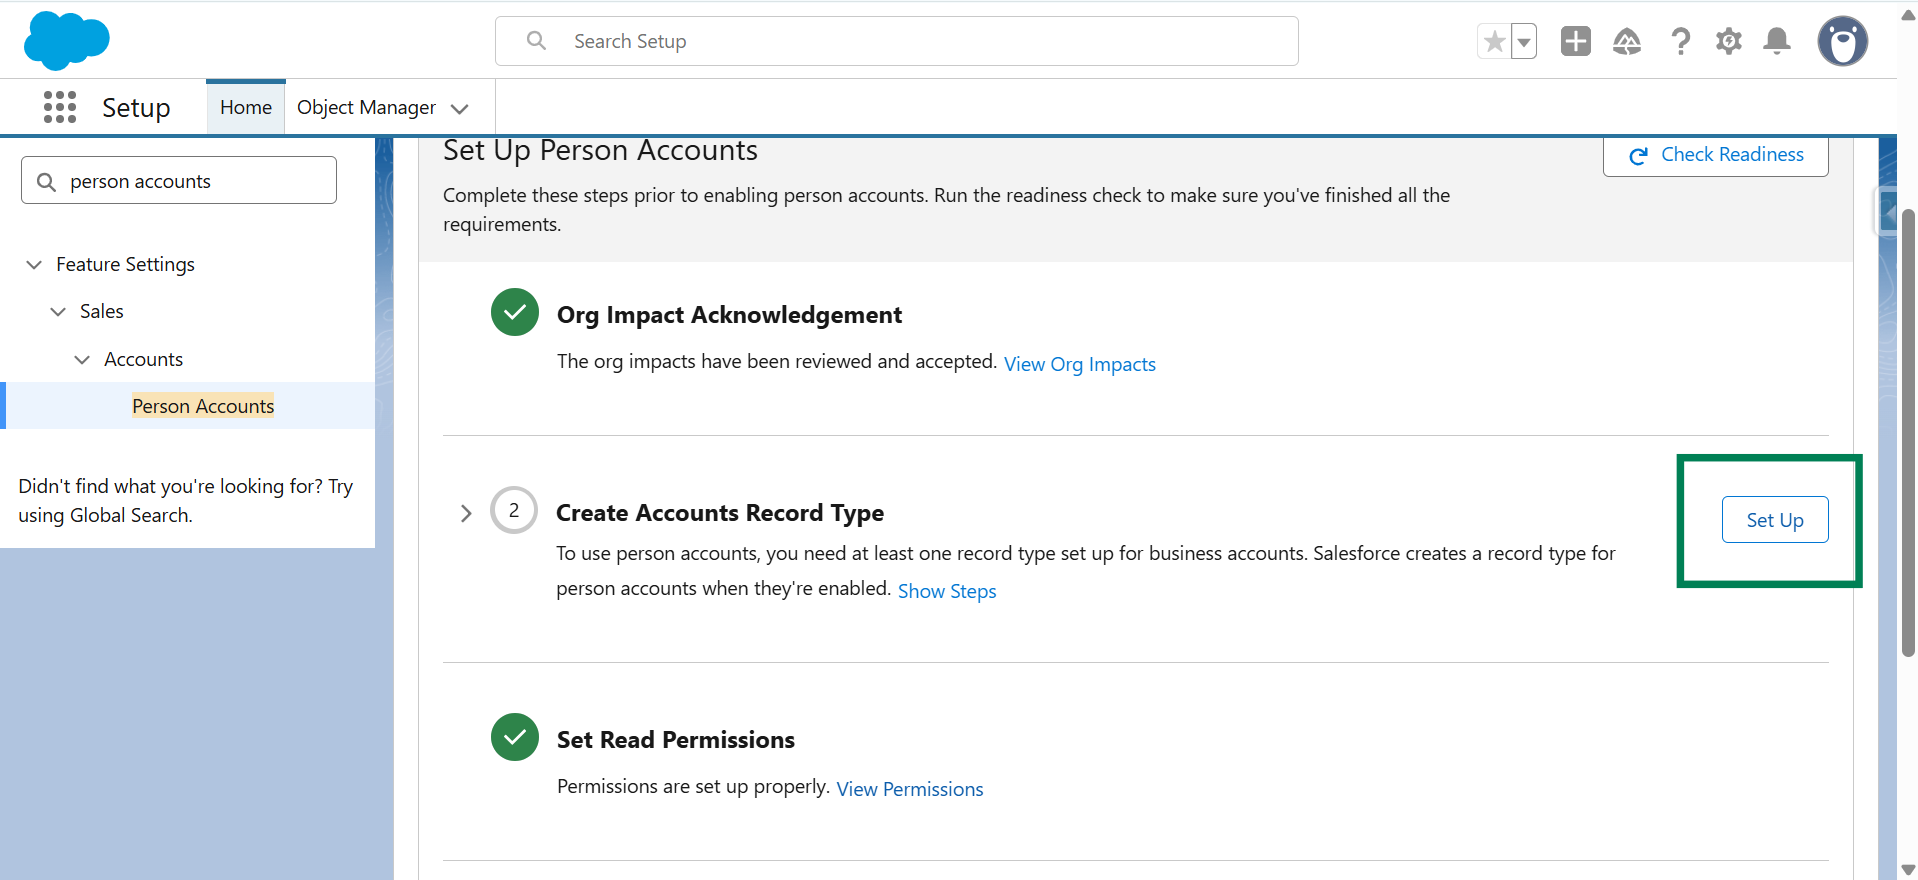
Task: Open the Setup gear menu
Action: (1728, 41)
